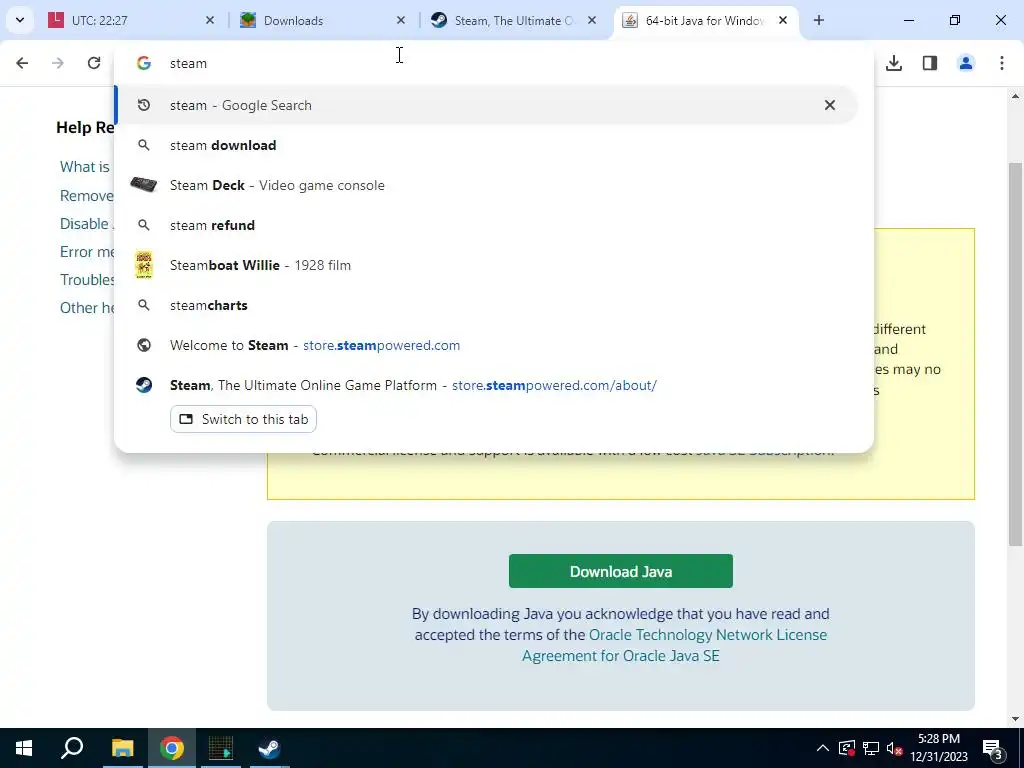Open the 'Disable' help link
The height and width of the screenshot is (768, 1024).
tap(85, 224)
